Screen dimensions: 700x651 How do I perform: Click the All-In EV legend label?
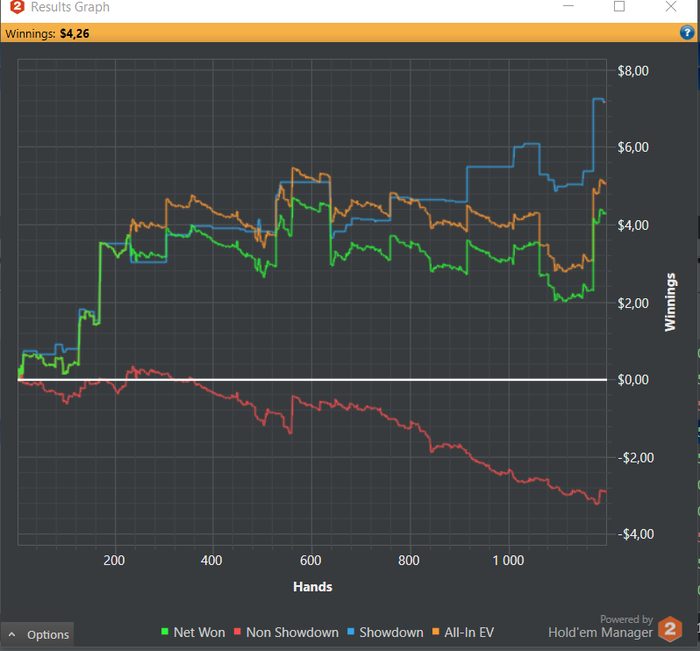[469, 632]
